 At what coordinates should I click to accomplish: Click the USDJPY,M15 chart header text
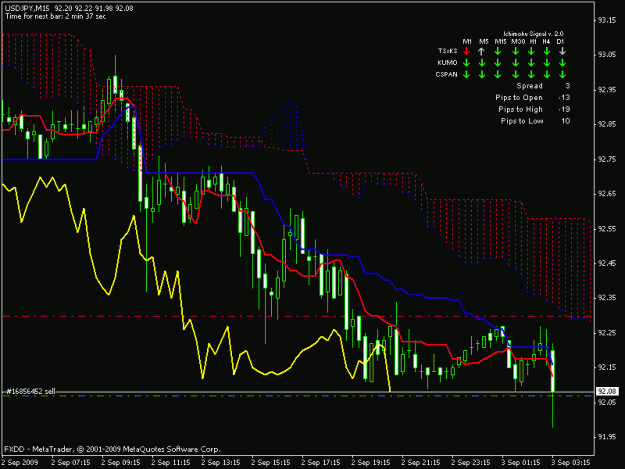click(x=69, y=8)
